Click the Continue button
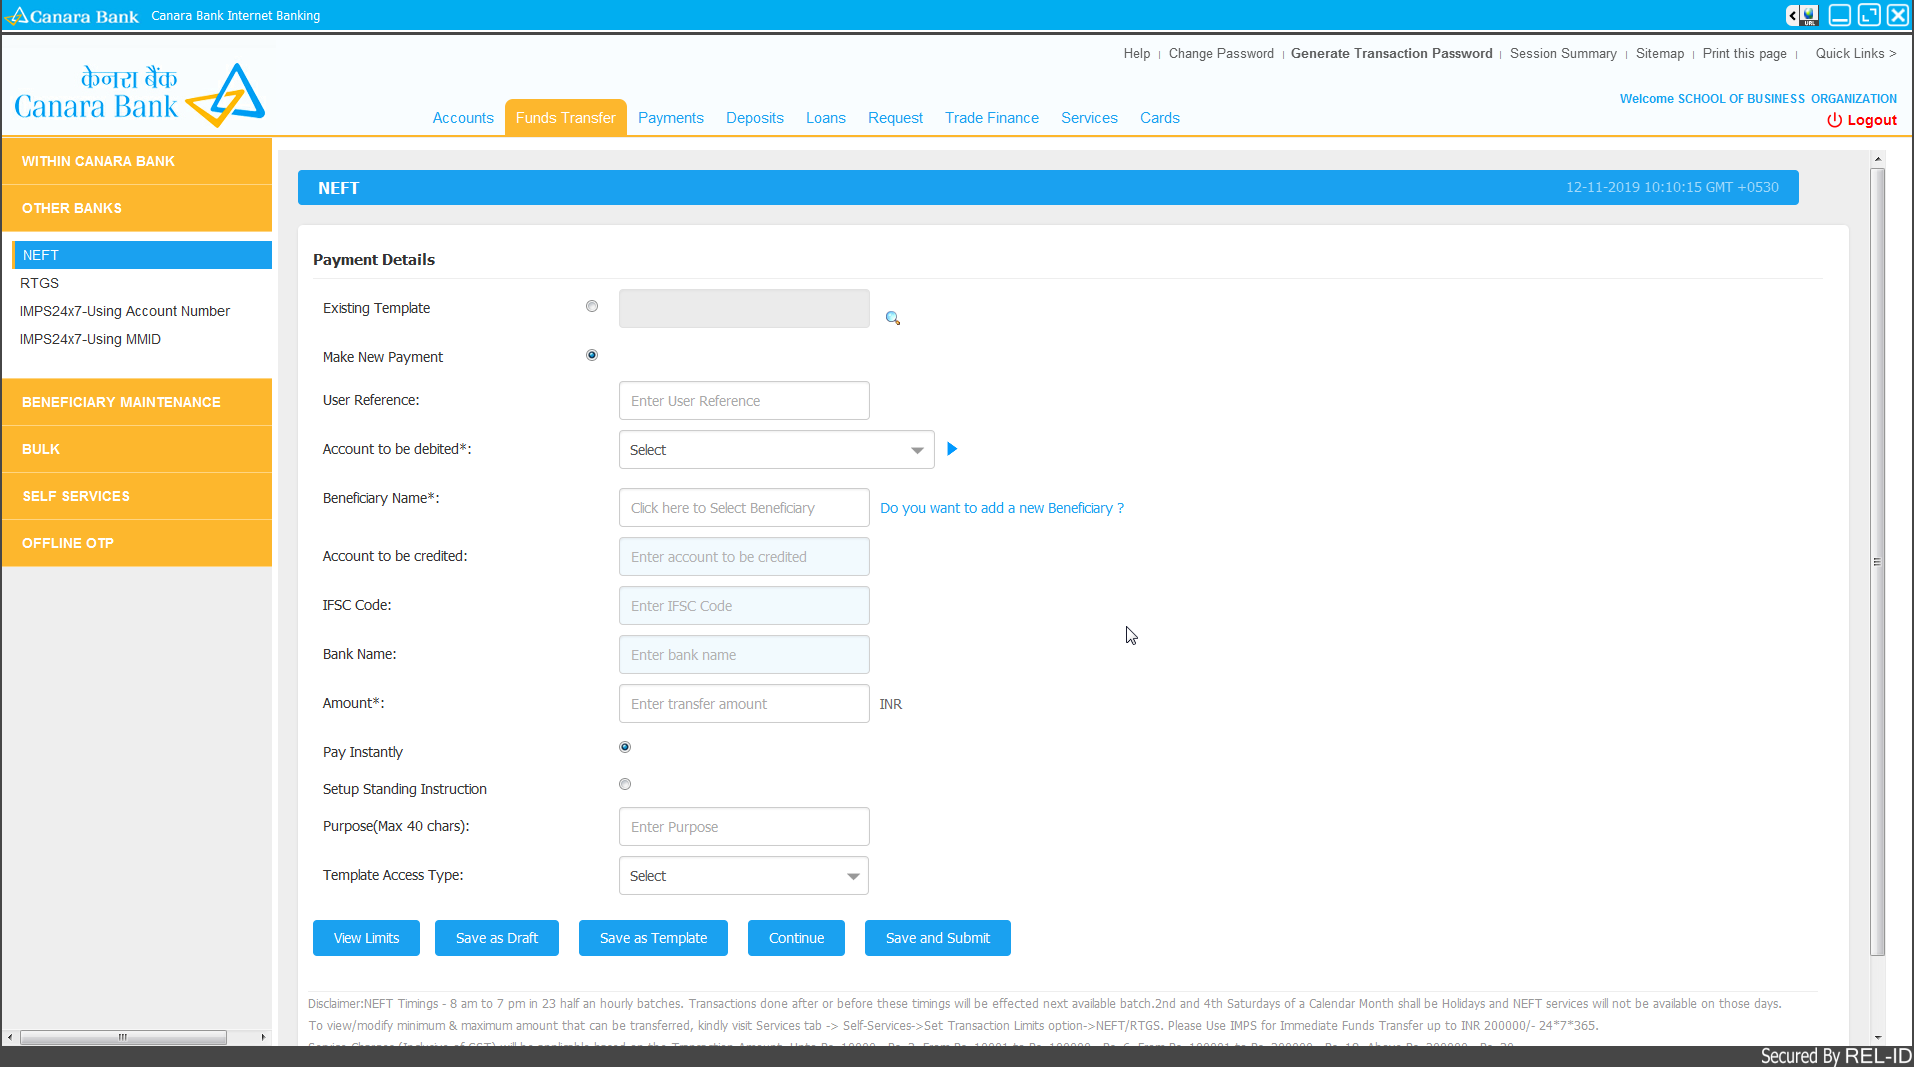Image resolution: width=1914 pixels, height=1067 pixels. coord(796,938)
